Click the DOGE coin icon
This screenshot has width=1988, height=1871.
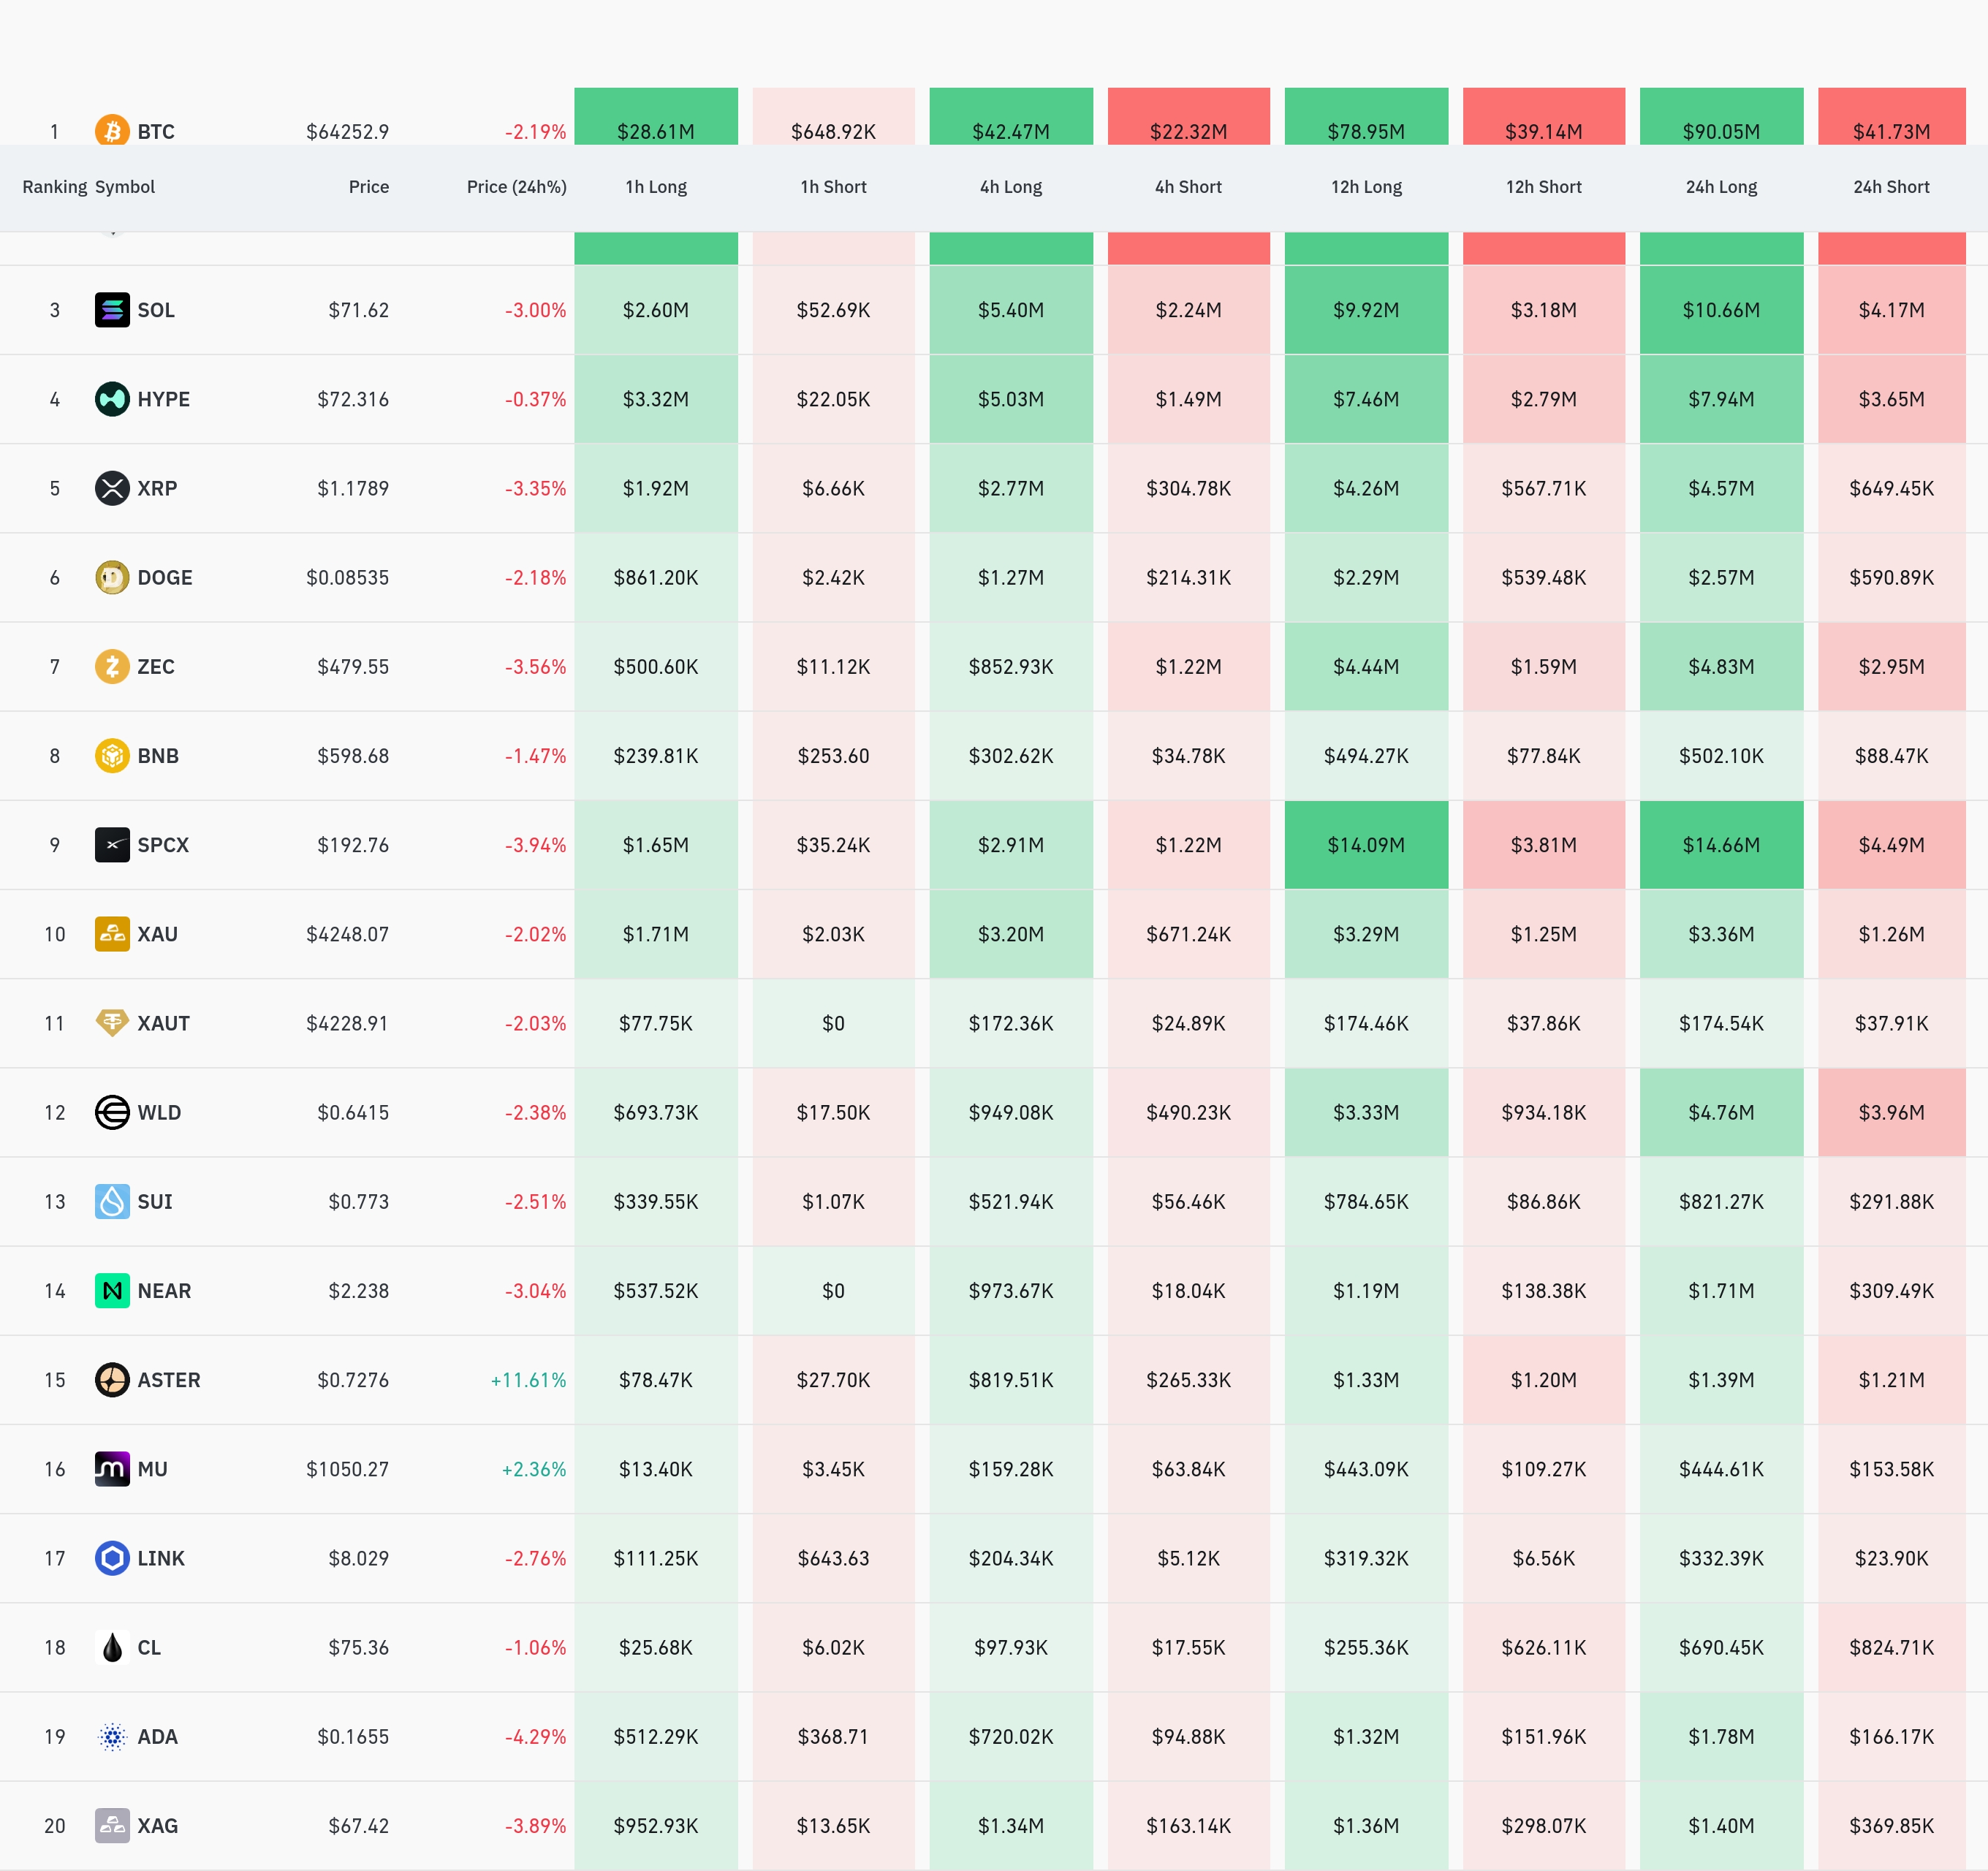coord(112,577)
